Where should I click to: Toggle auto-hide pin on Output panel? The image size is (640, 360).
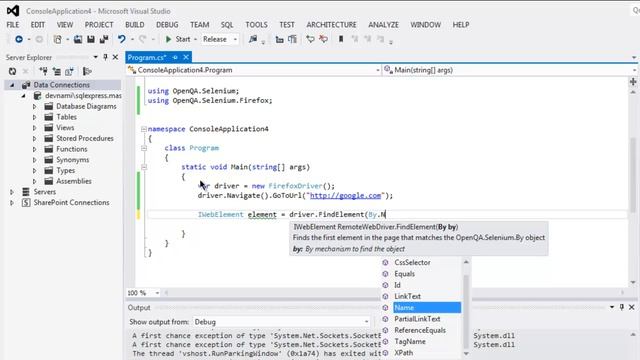[x=622, y=307]
